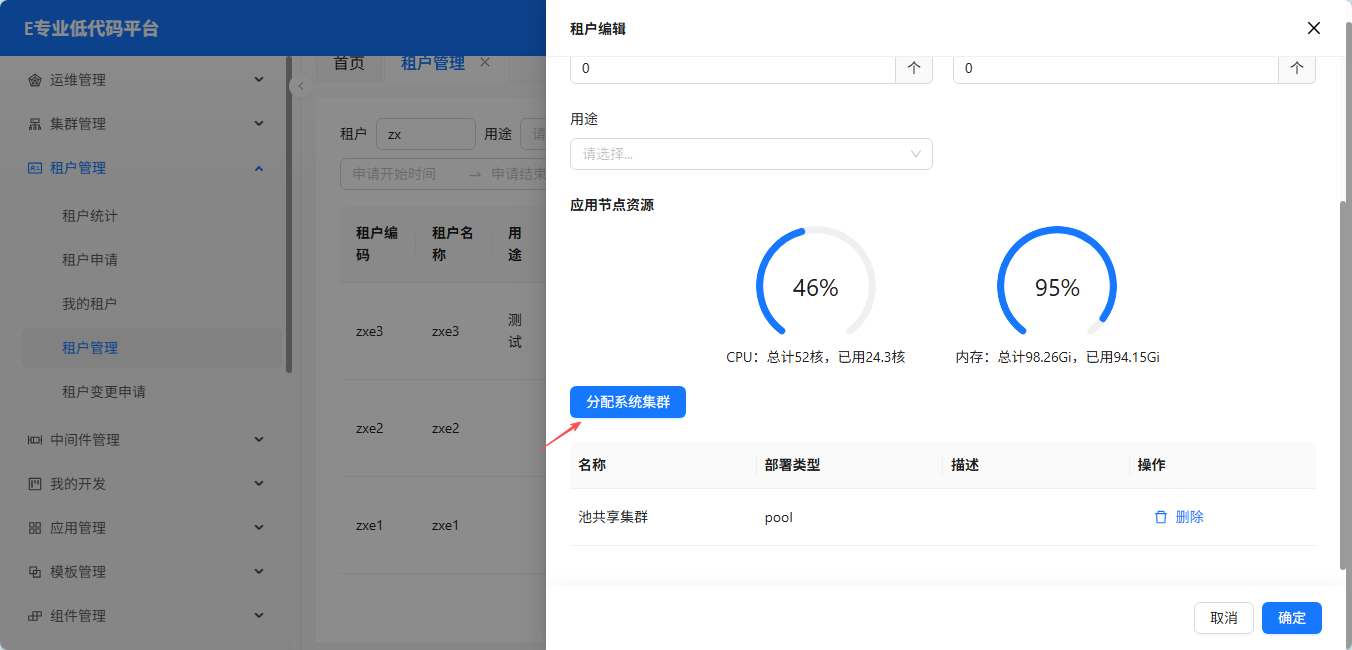Click the 模板管理 sidebar icon

pyautogui.click(x=35, y=572)
